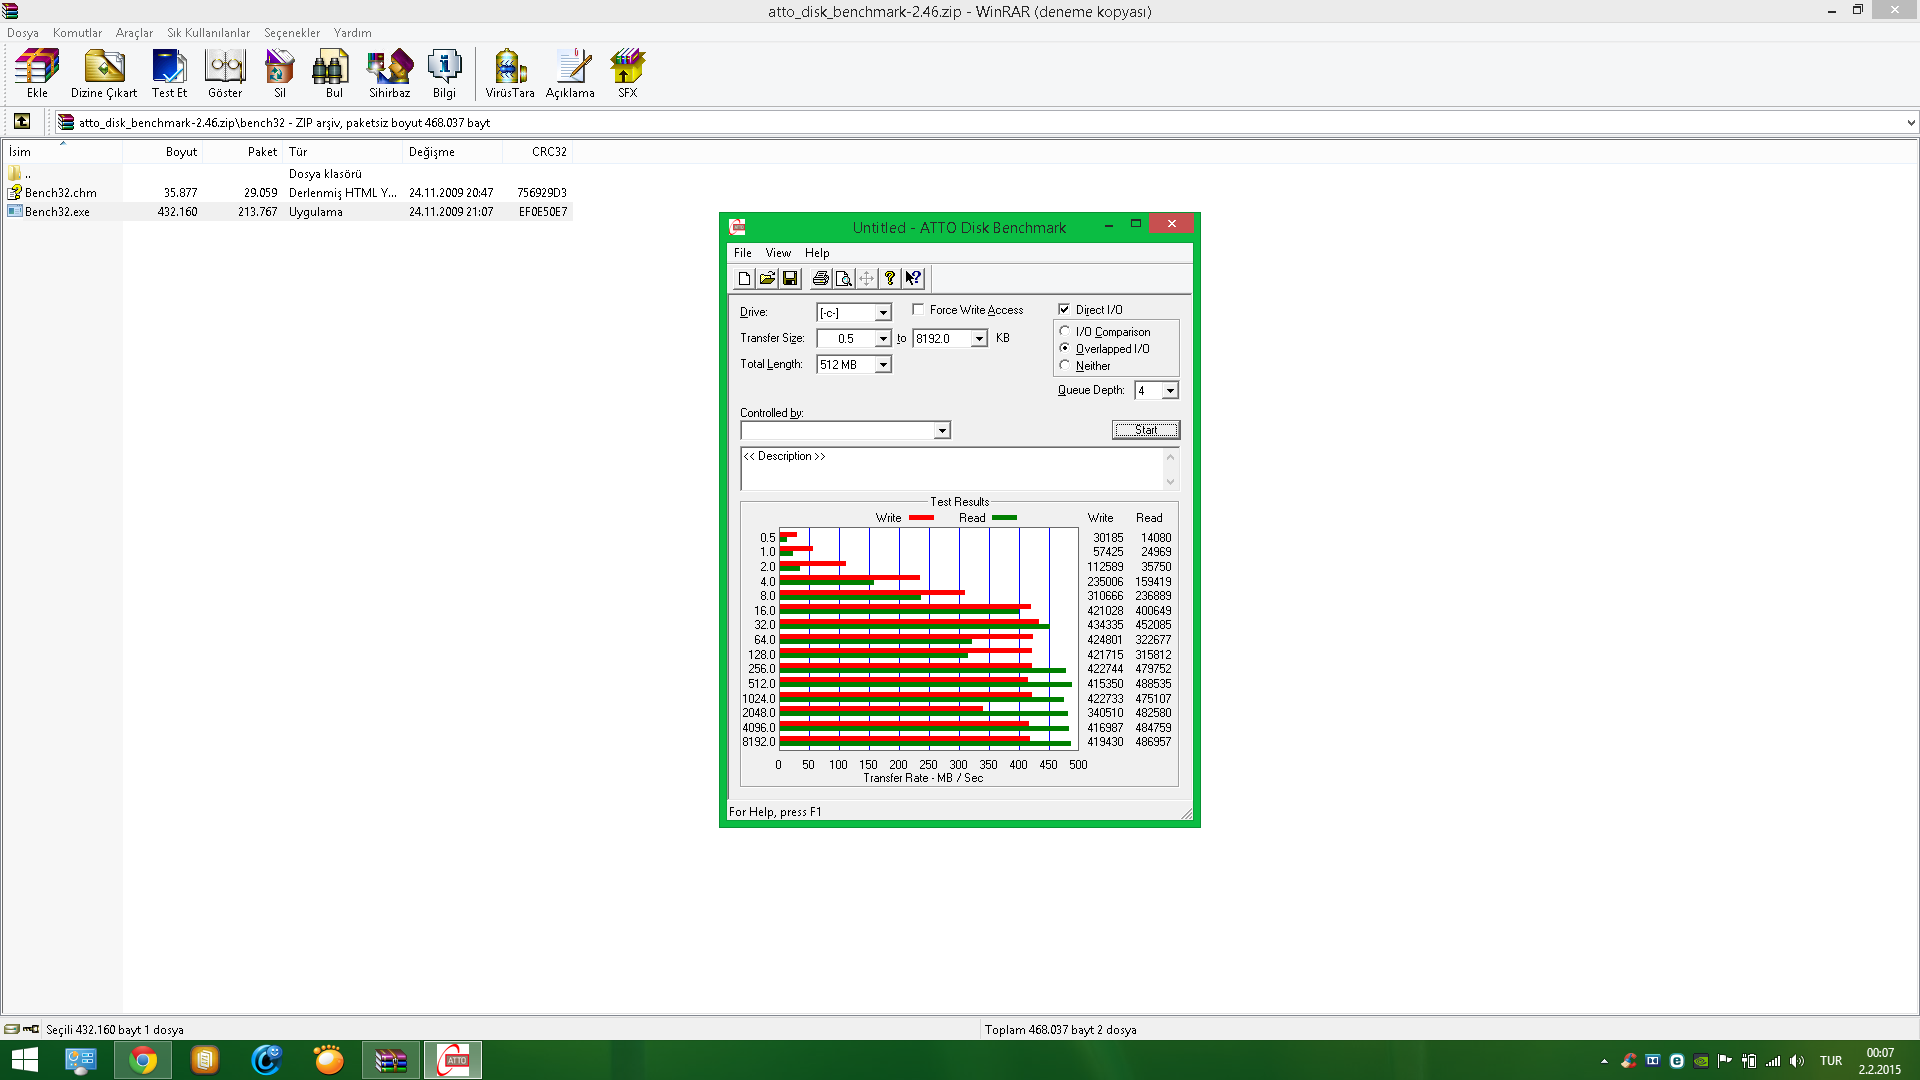Click the TUR language indicator in taskbar
The width and height of the screenshot is (1920, 1080).
(x=1831, y=1061)
